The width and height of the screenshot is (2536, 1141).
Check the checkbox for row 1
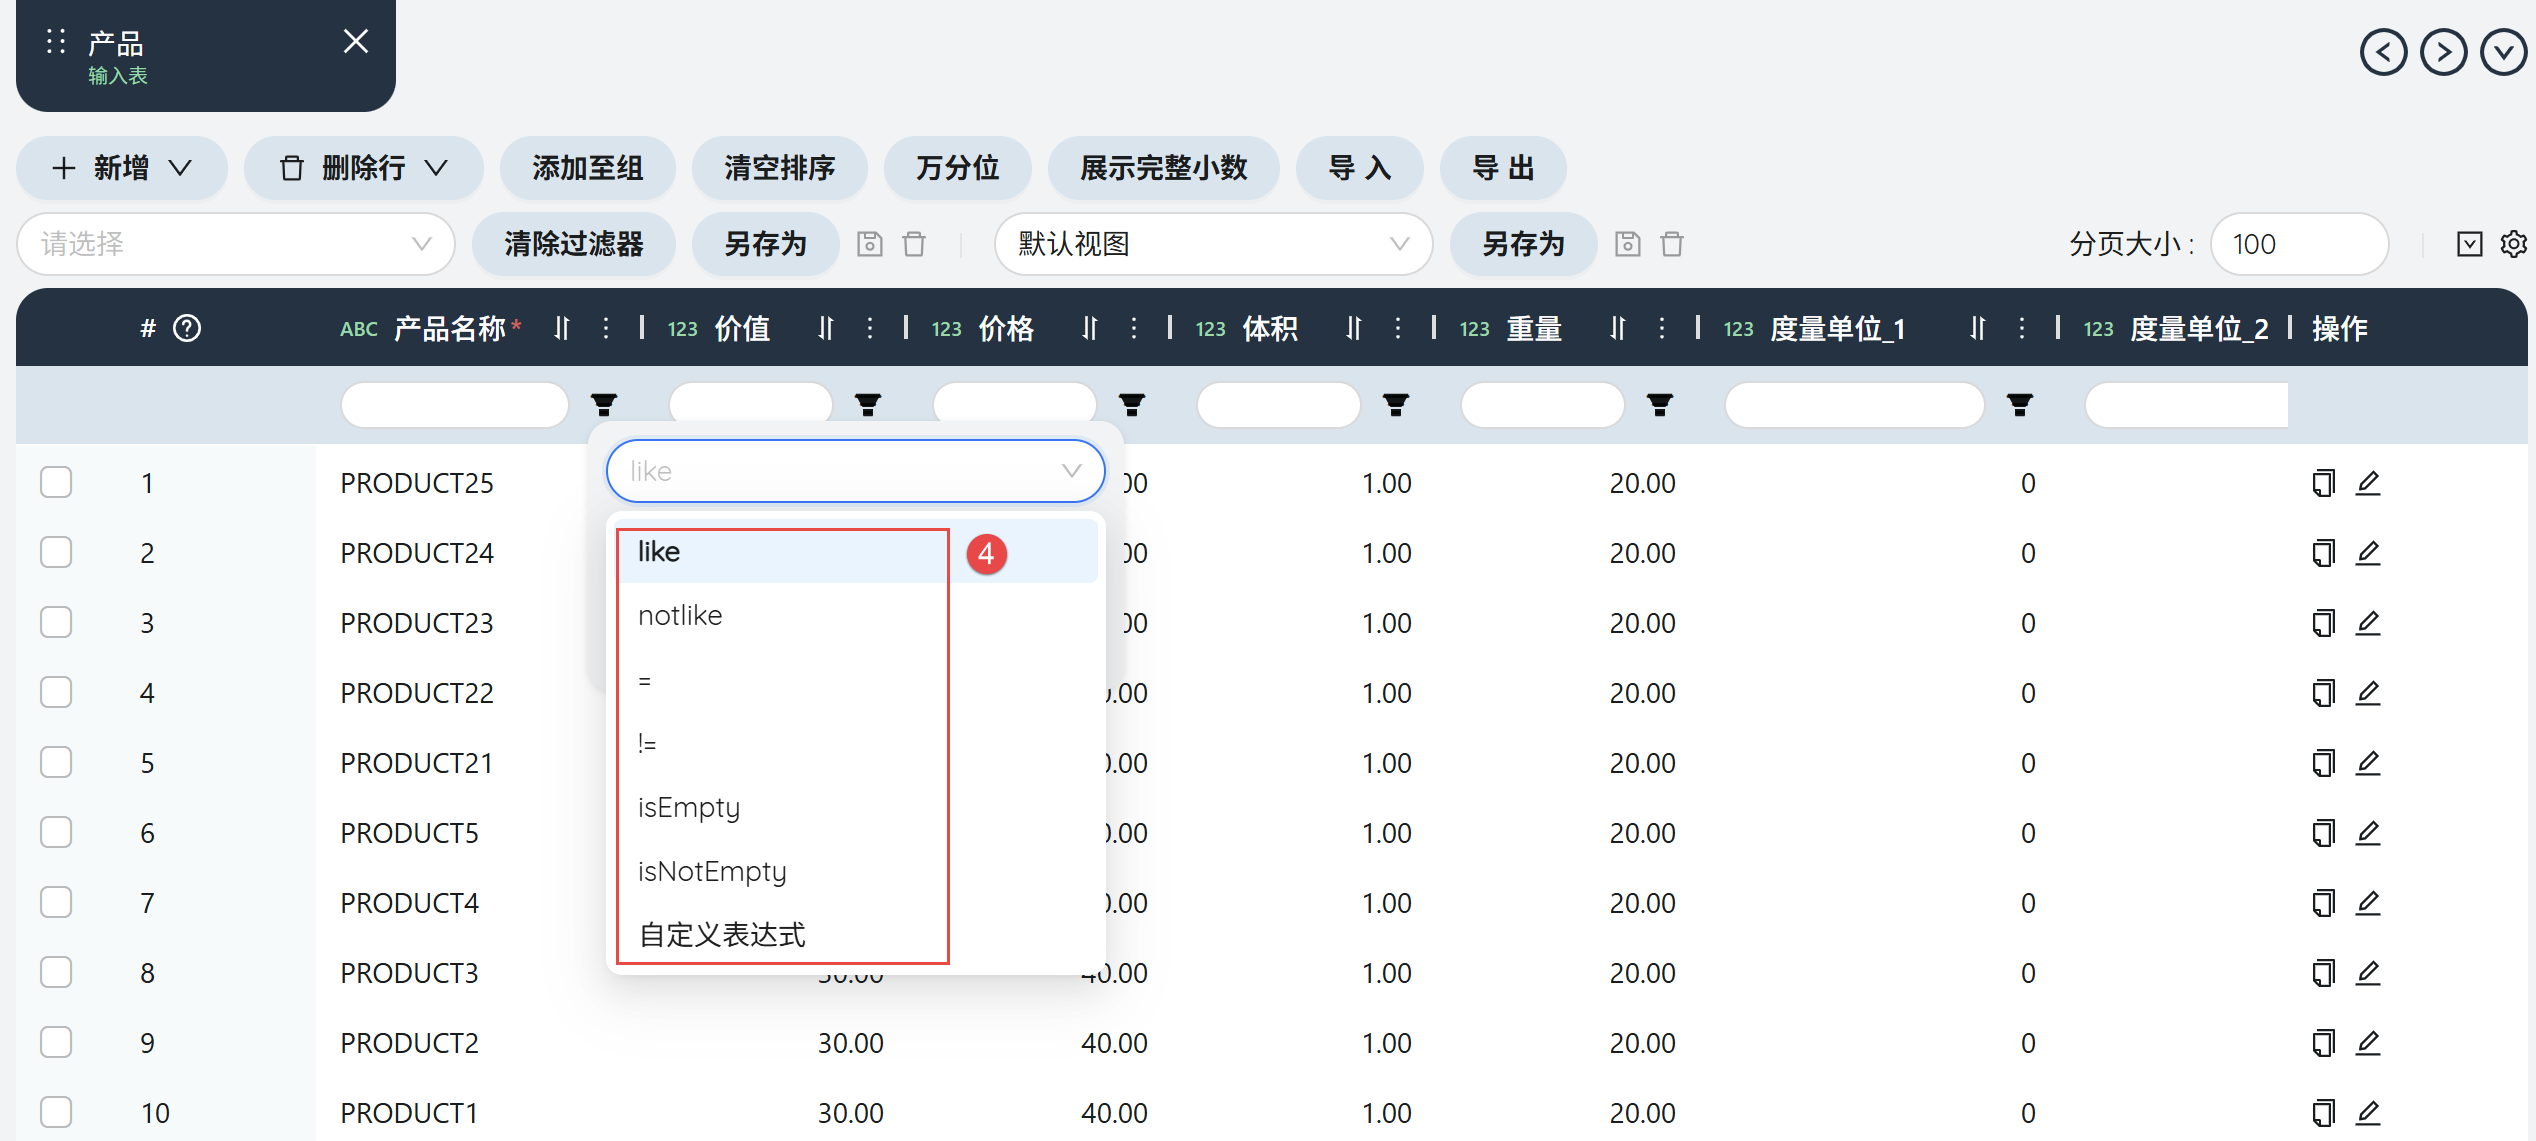[x=56, y=483]
